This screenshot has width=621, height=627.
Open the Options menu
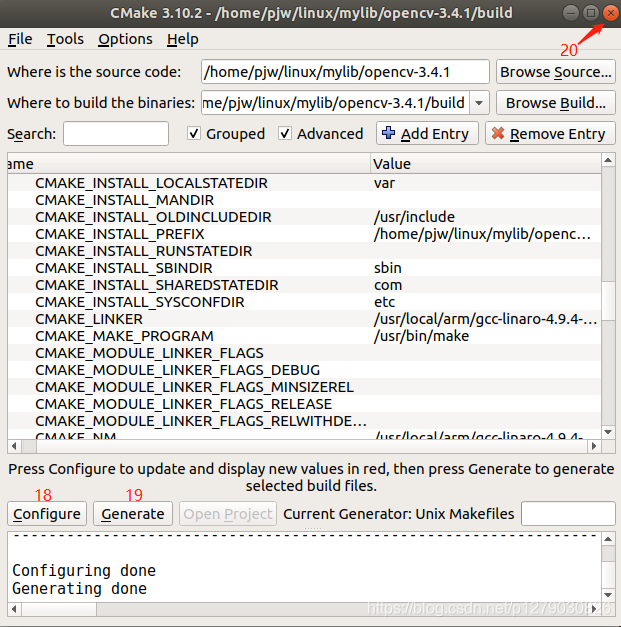(x=125, y=39)
